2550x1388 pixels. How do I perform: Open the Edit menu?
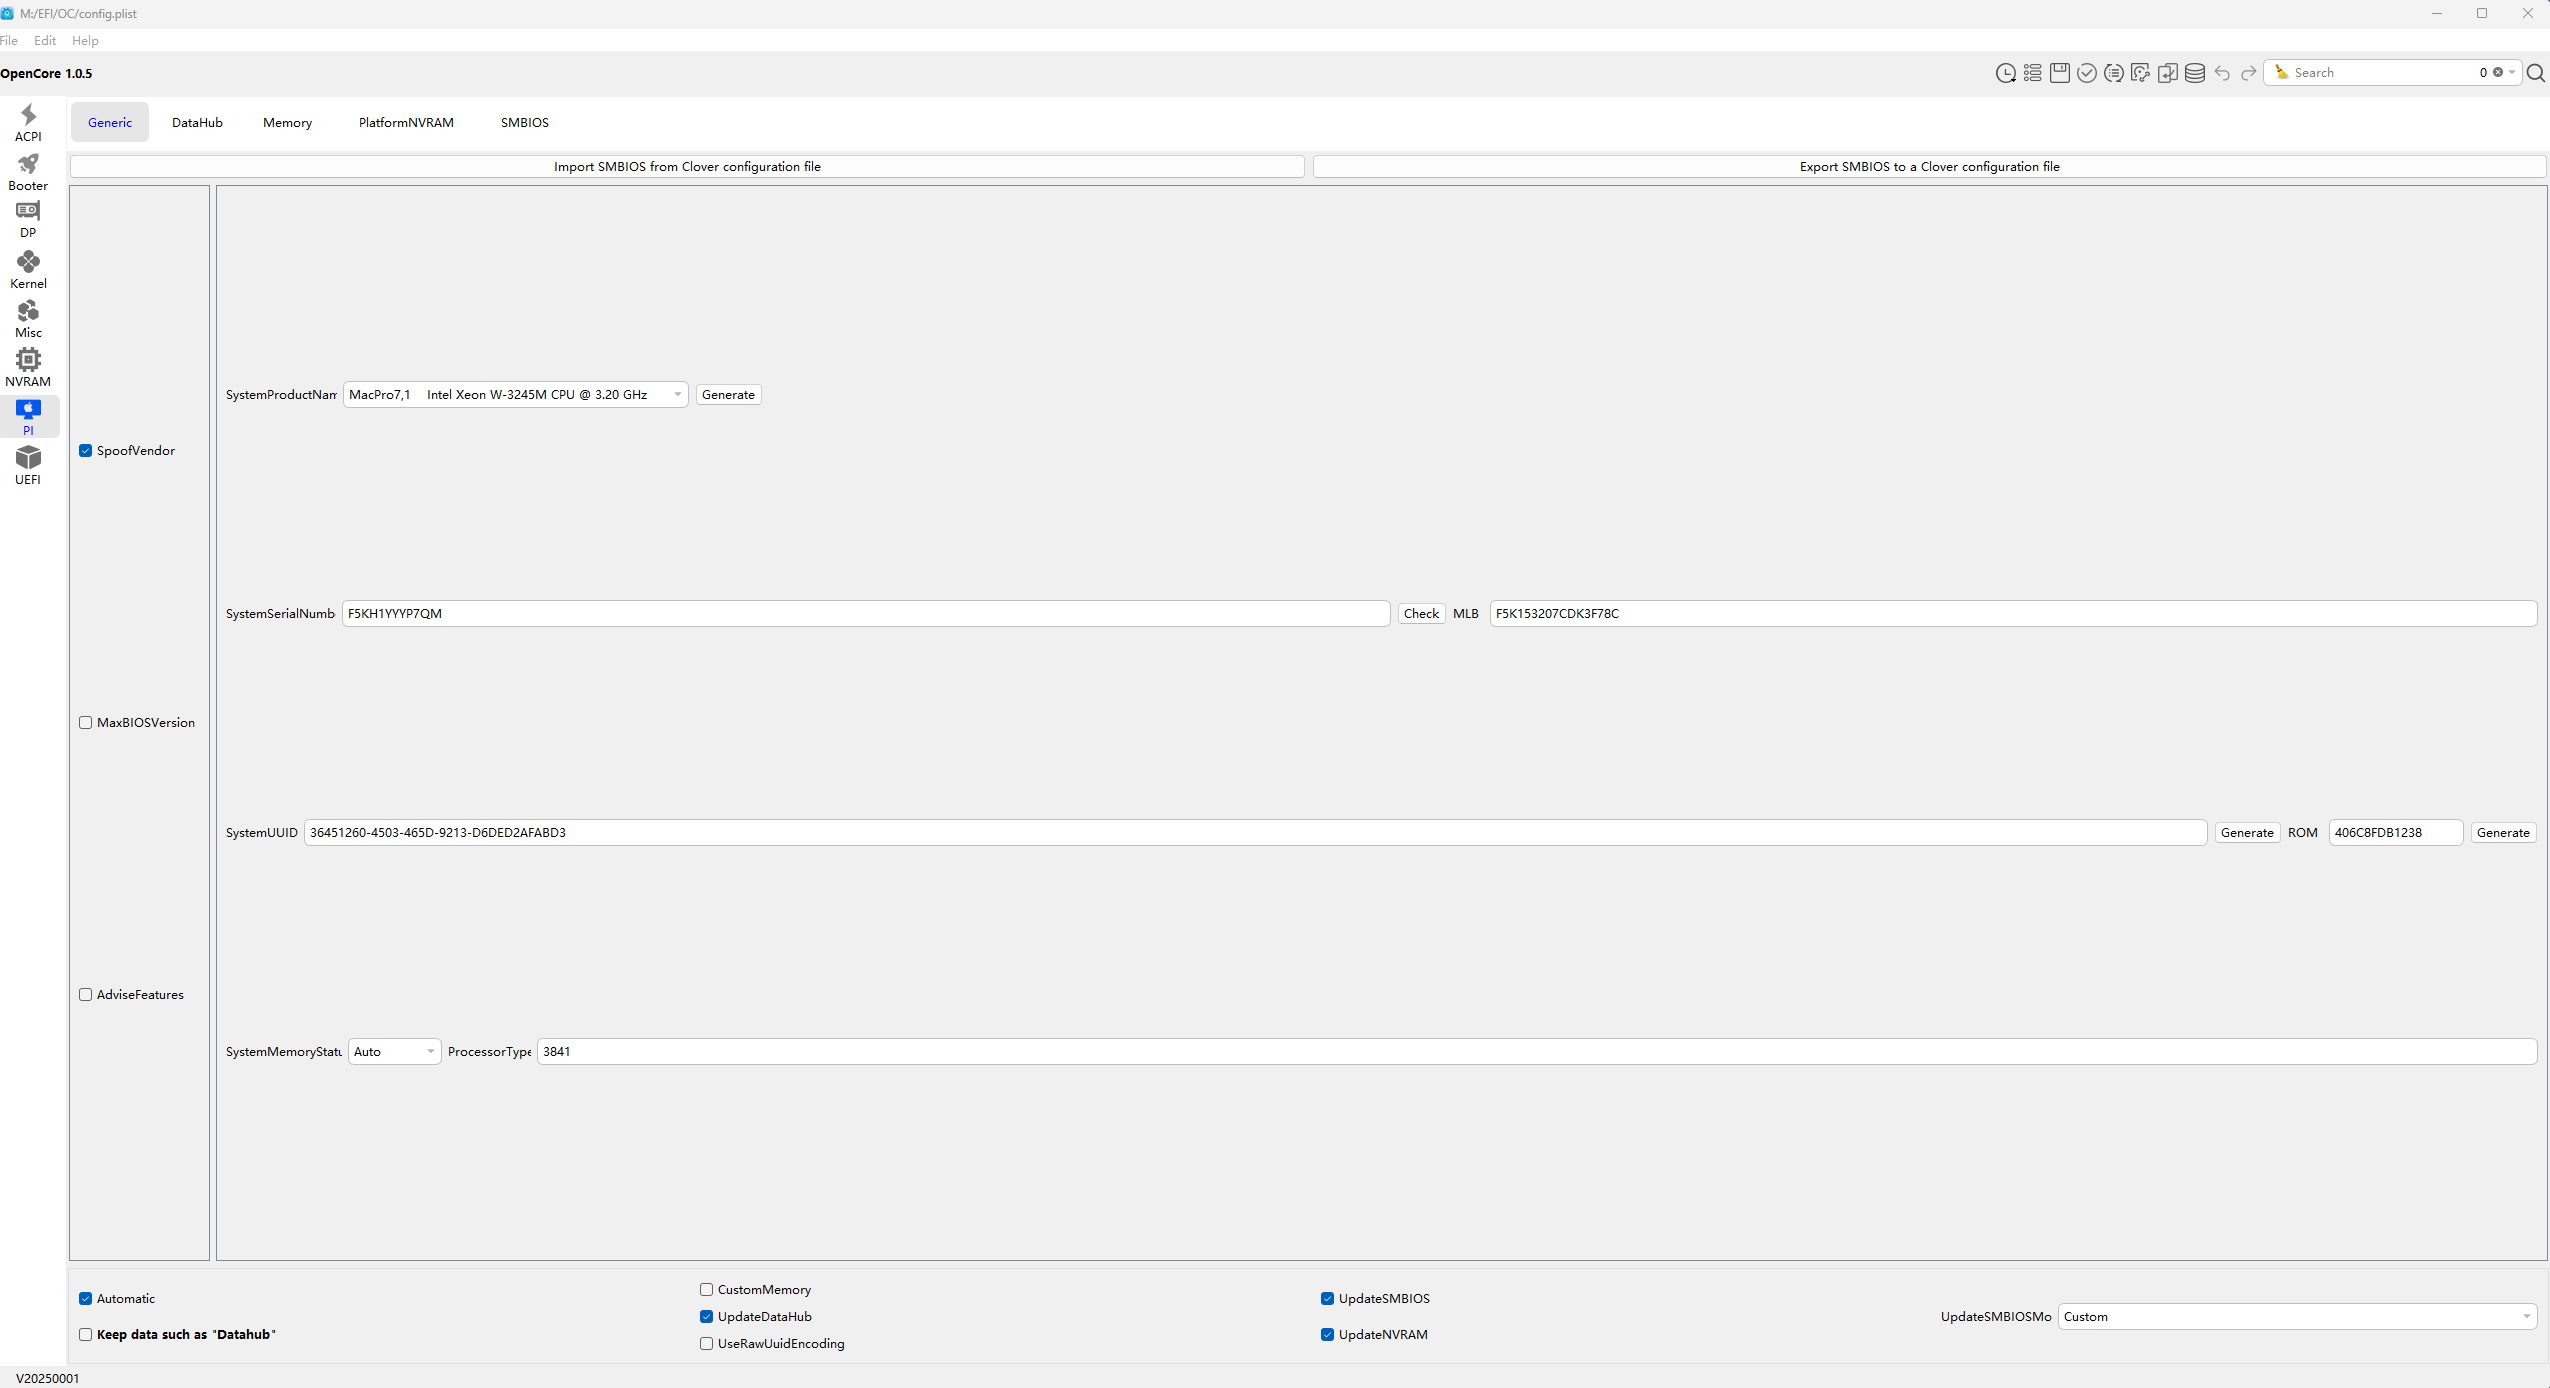pos(45,41)
